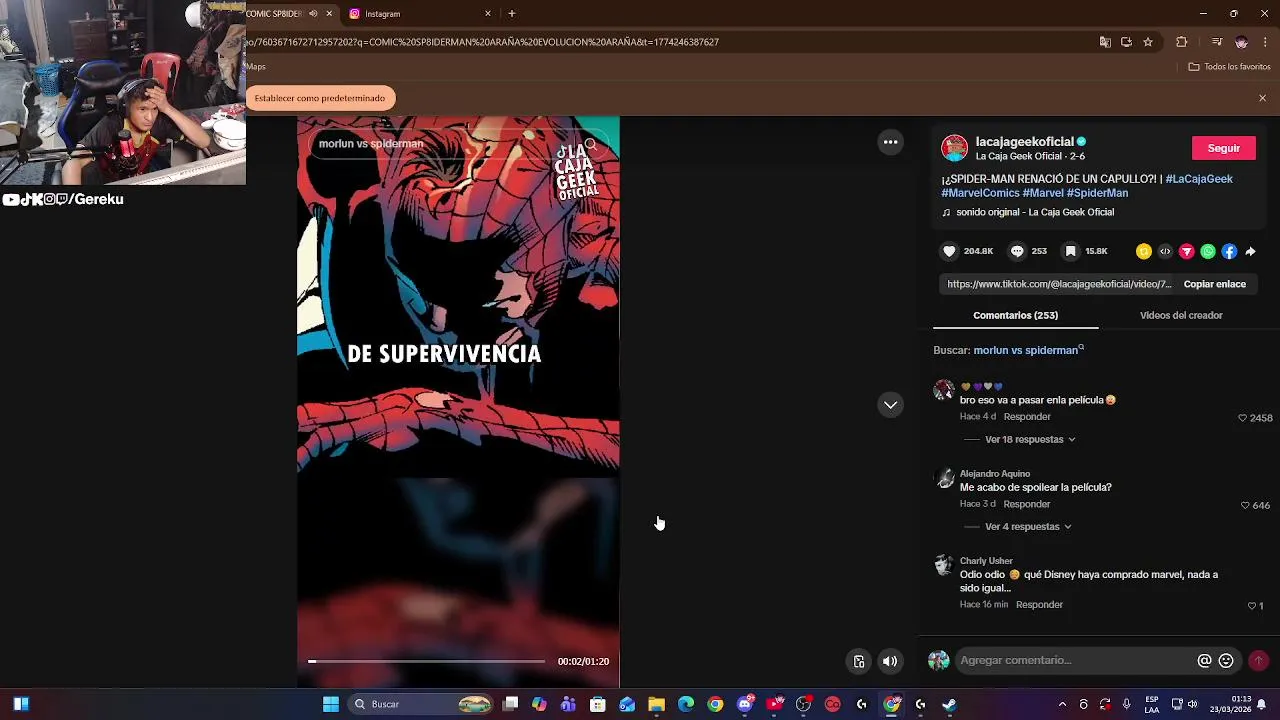Show hidden system tray icons chevron
Image resolution: width=1280 pixels, height=720 pixels.
[1062, 704]
